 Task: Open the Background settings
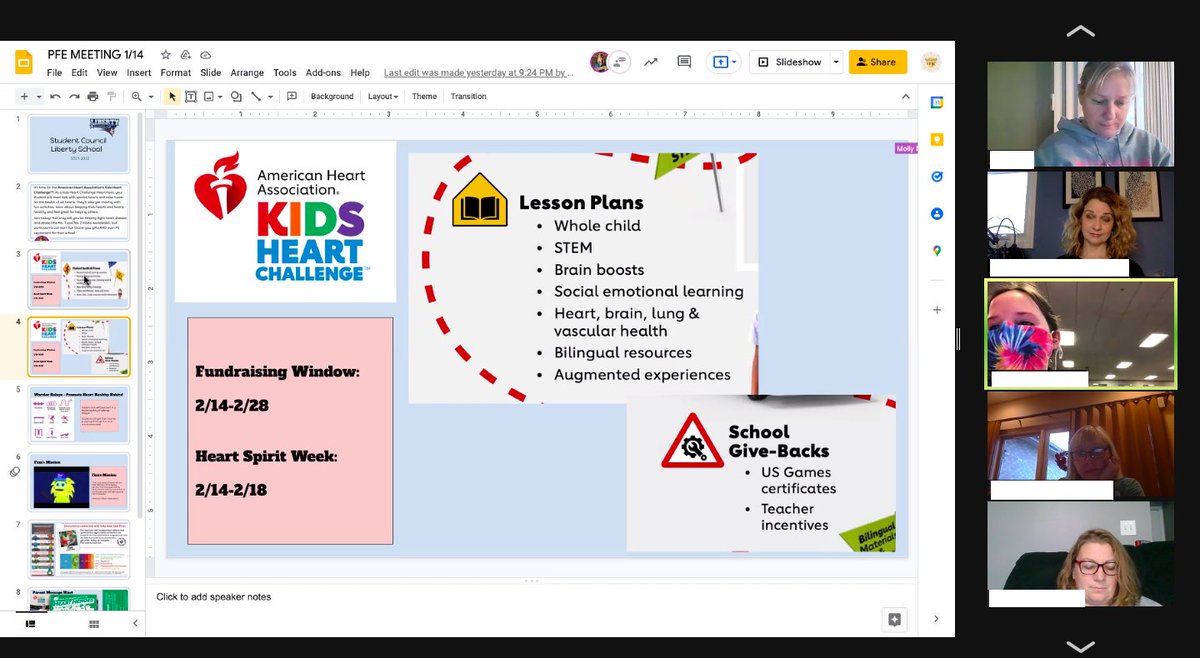[x=332, y=96]
